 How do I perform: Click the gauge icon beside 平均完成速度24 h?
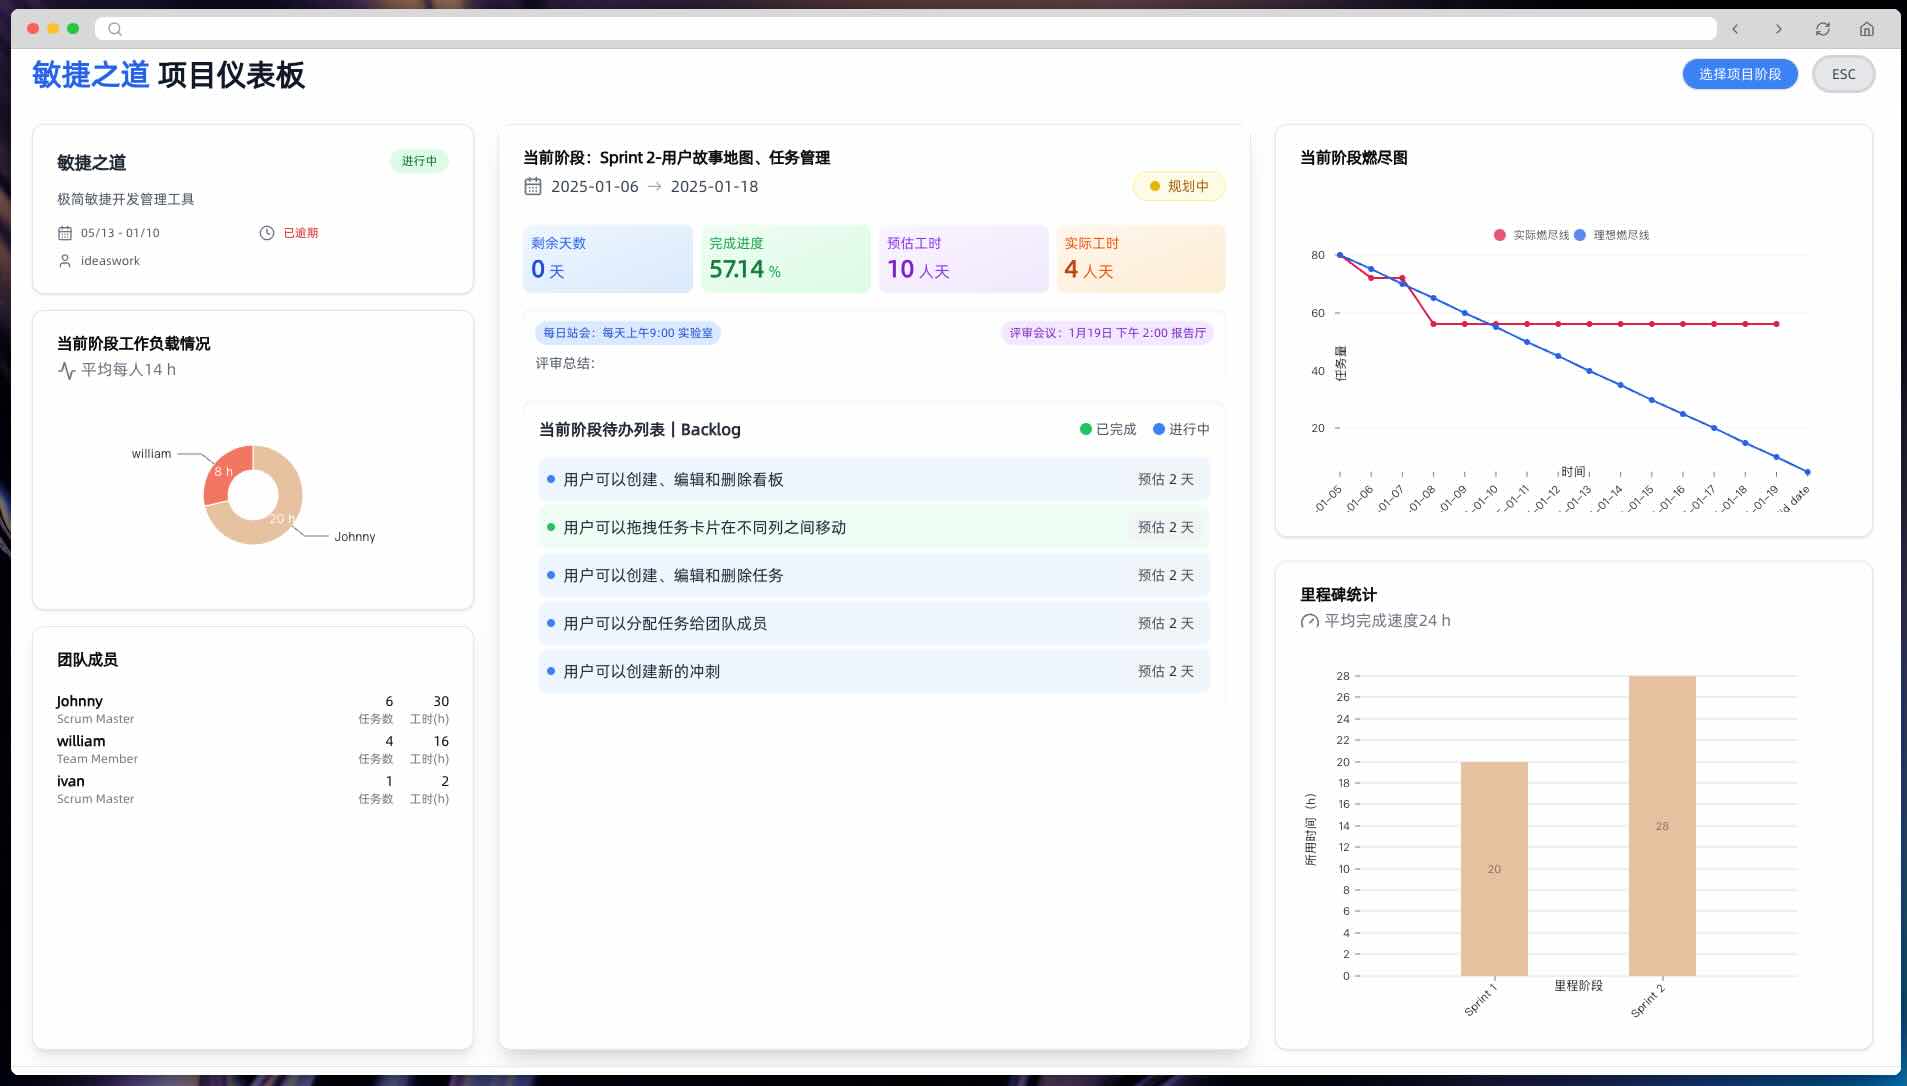tap(1309, 621)
